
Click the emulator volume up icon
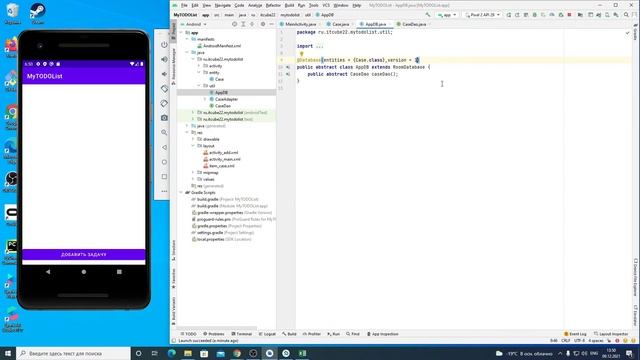pyautogui.click(x=164, y=59)
